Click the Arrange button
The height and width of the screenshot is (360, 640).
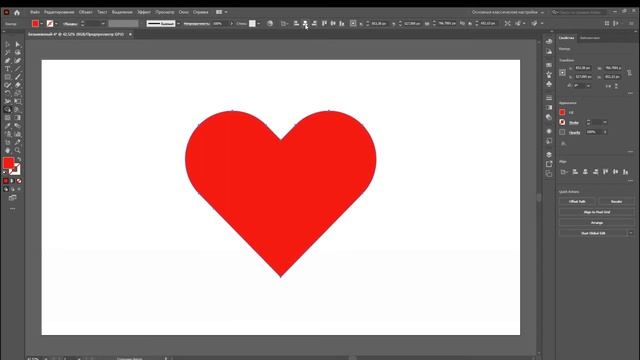coord(596,222)
